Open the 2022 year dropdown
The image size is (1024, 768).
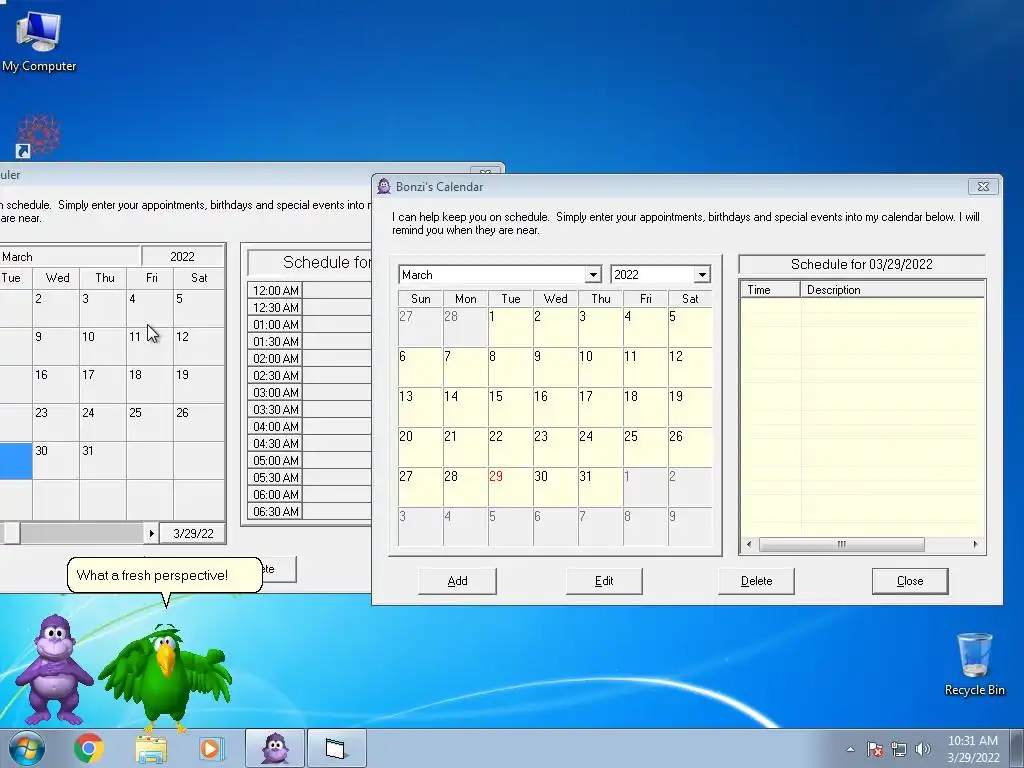(702, 274)
